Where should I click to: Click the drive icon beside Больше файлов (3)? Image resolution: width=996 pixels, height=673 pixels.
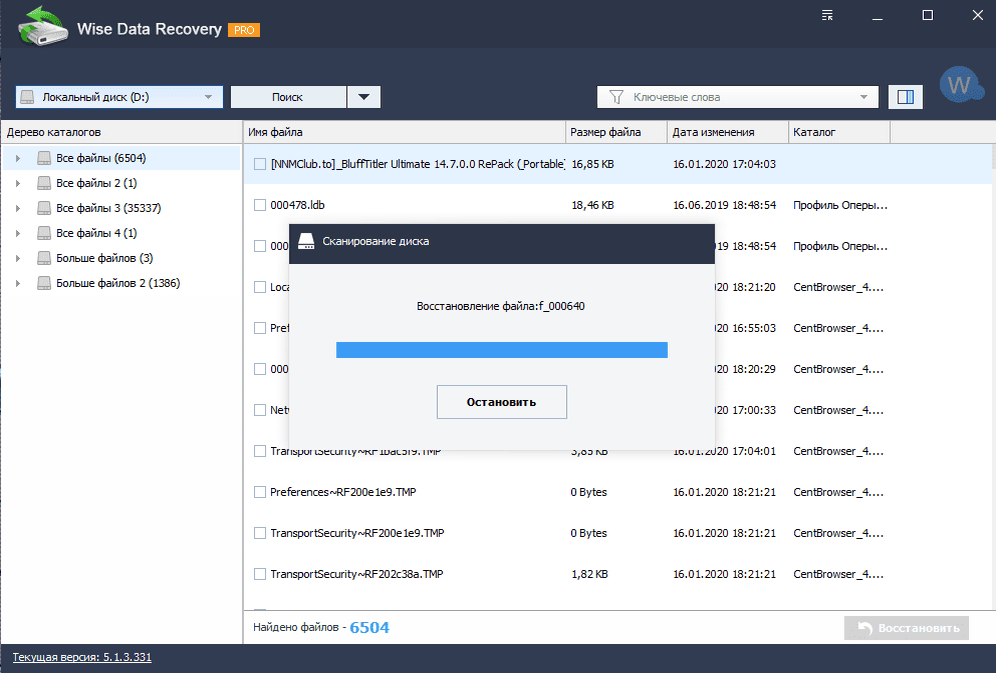[x=43, y=258]
